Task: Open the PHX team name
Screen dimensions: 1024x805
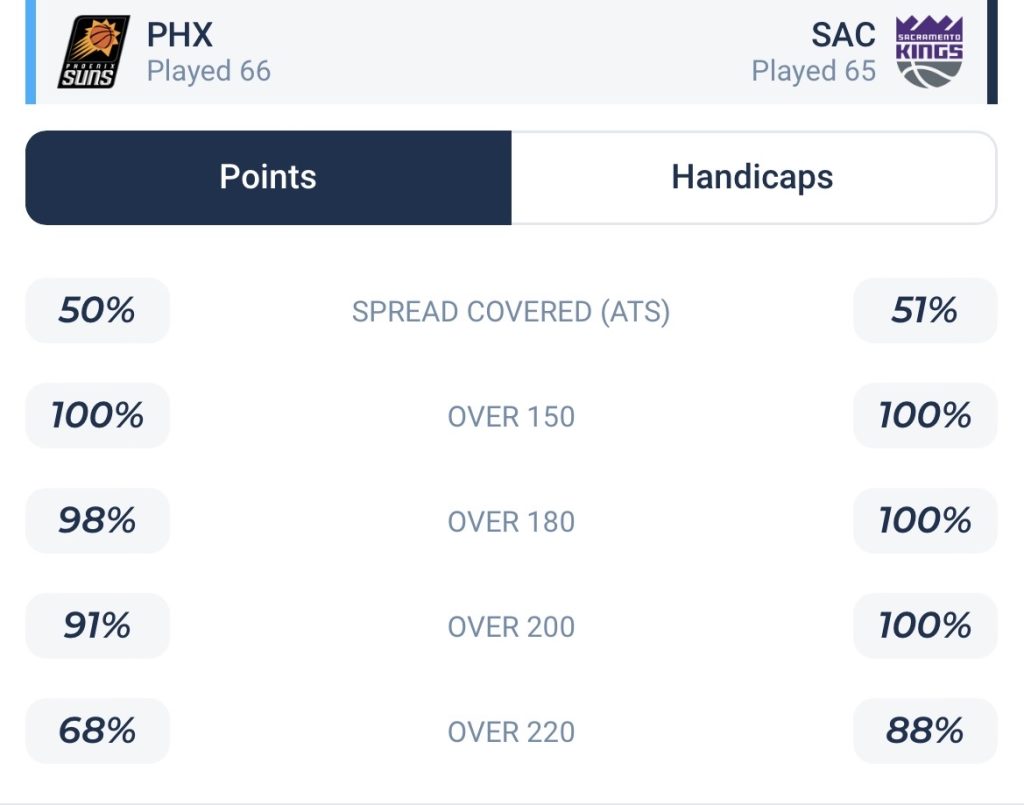Action: click(180, 35)
